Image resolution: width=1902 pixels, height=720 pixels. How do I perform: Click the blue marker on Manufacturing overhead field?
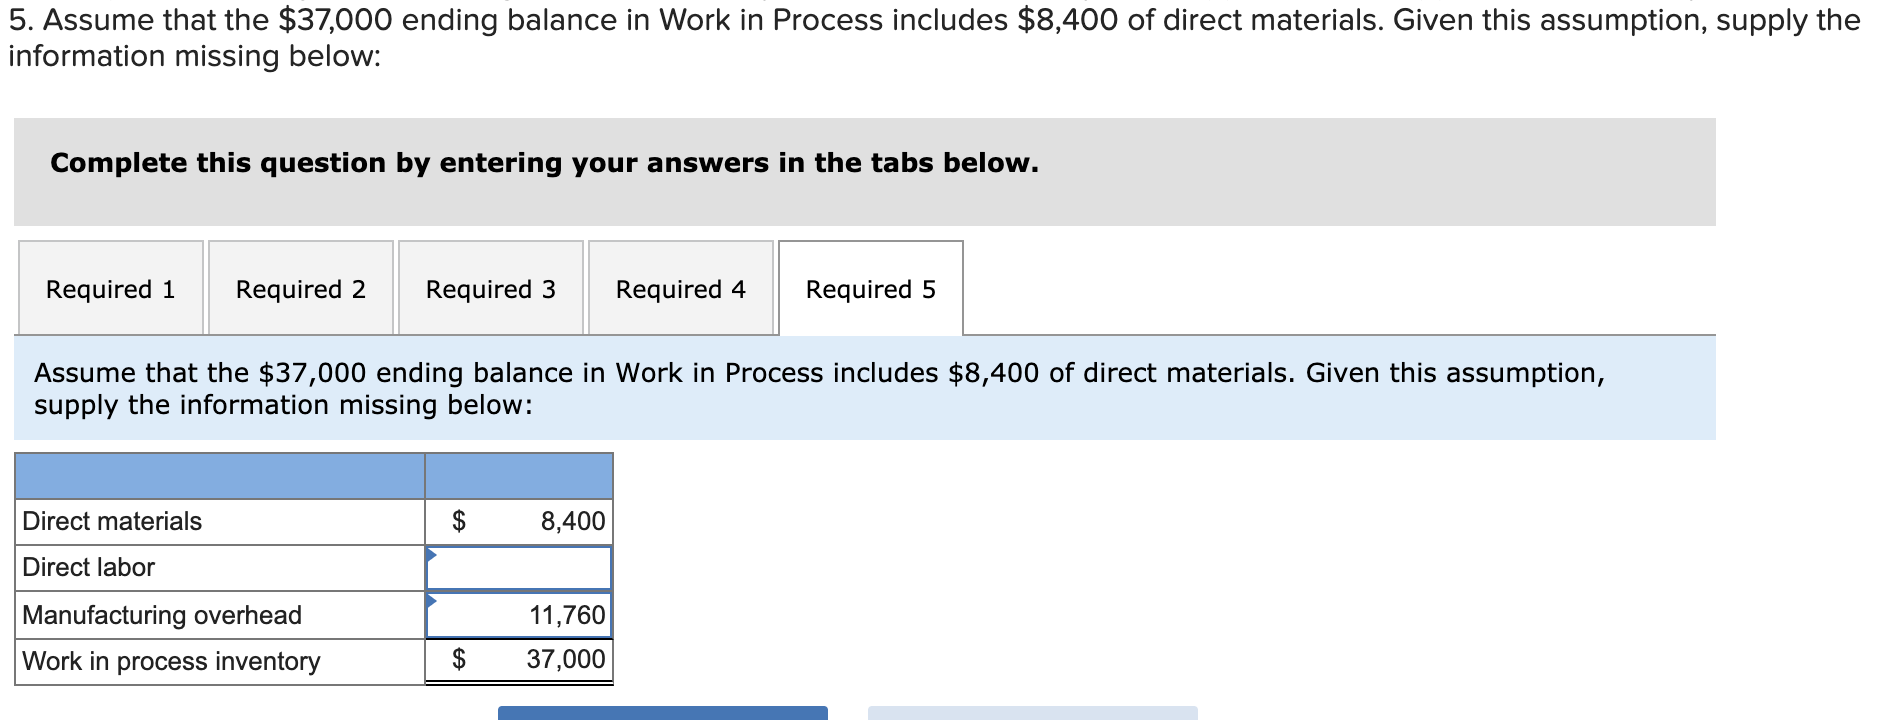432,599
